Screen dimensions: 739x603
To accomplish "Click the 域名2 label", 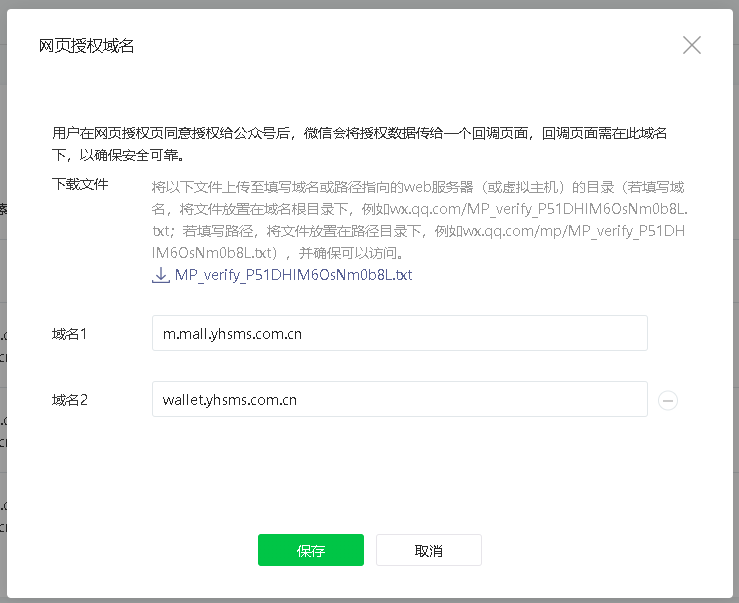I will click(x=70, y=400).
